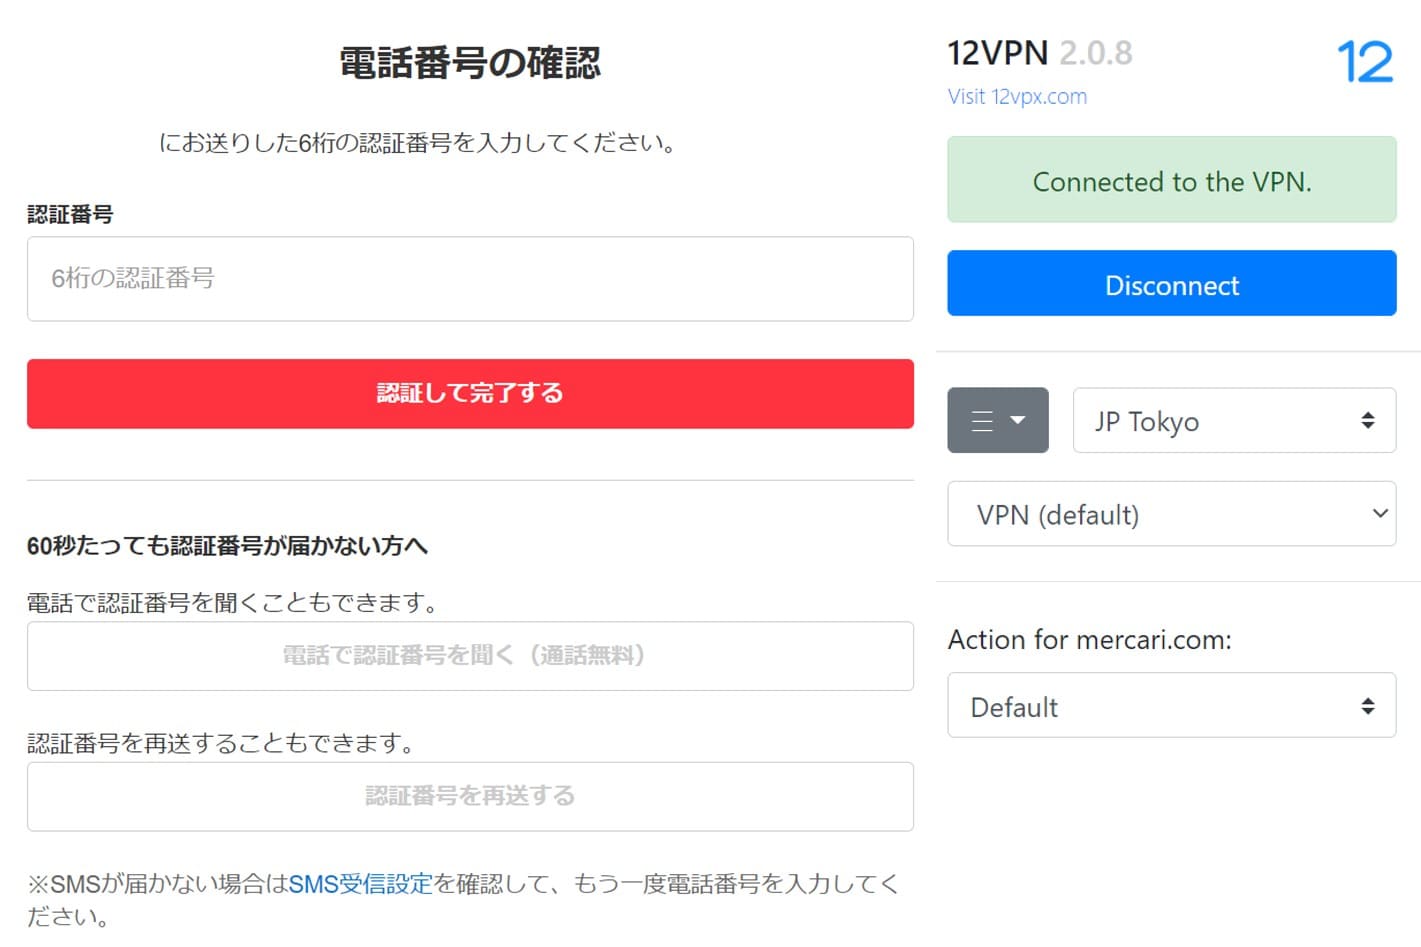Open the VPN (default) mode dropdown
This screenshot has width=1421, height=947.
click(x=1171, y=514)
